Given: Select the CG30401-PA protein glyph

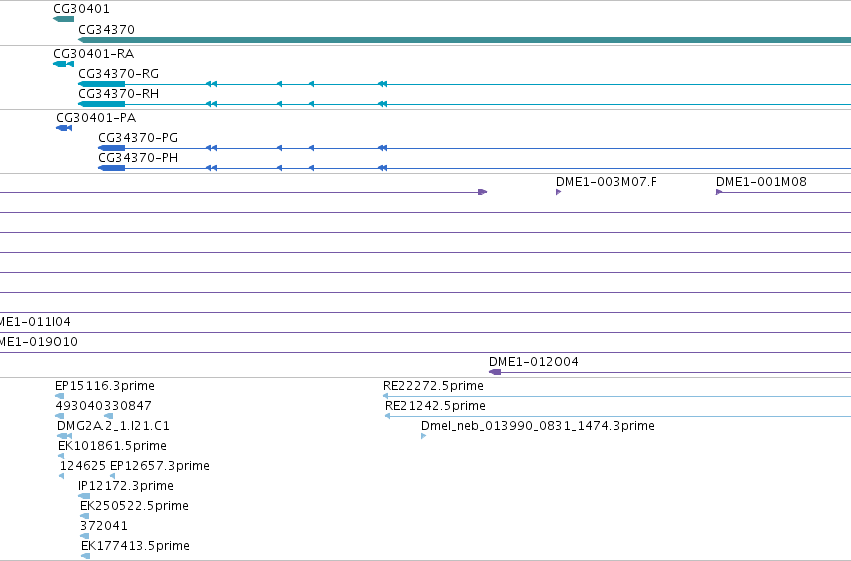Looking at the screenshot, I should [x=64, y=128].
